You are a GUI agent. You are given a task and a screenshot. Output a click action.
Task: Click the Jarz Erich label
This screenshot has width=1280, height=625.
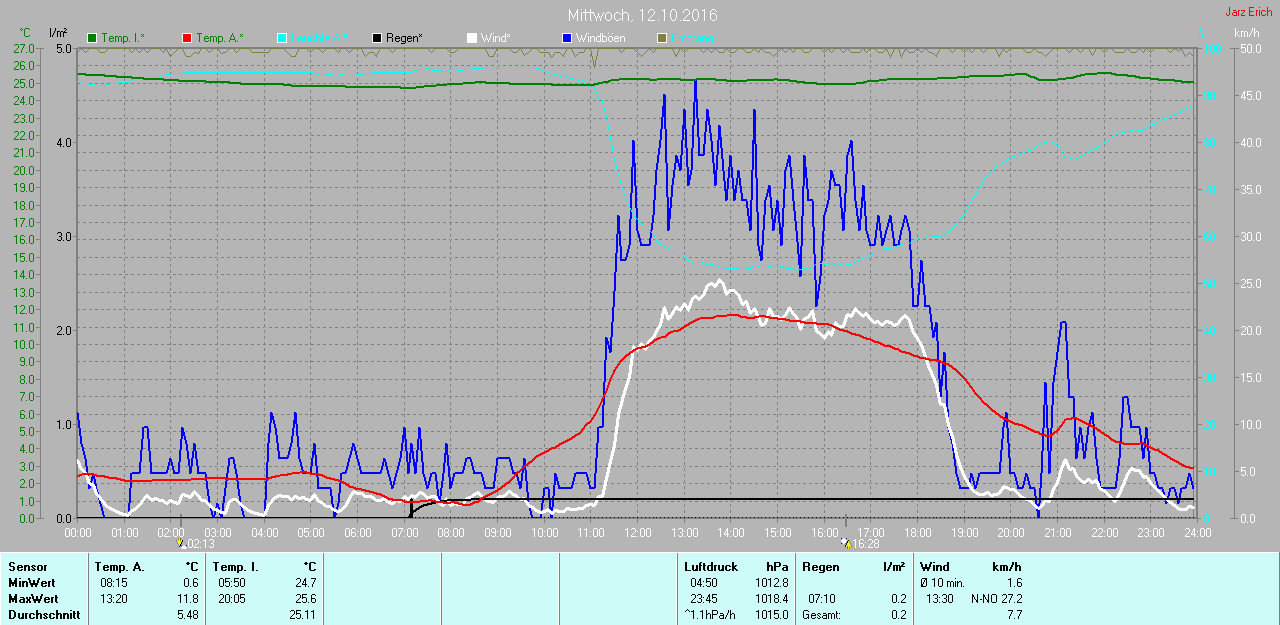coord(1250,12)
